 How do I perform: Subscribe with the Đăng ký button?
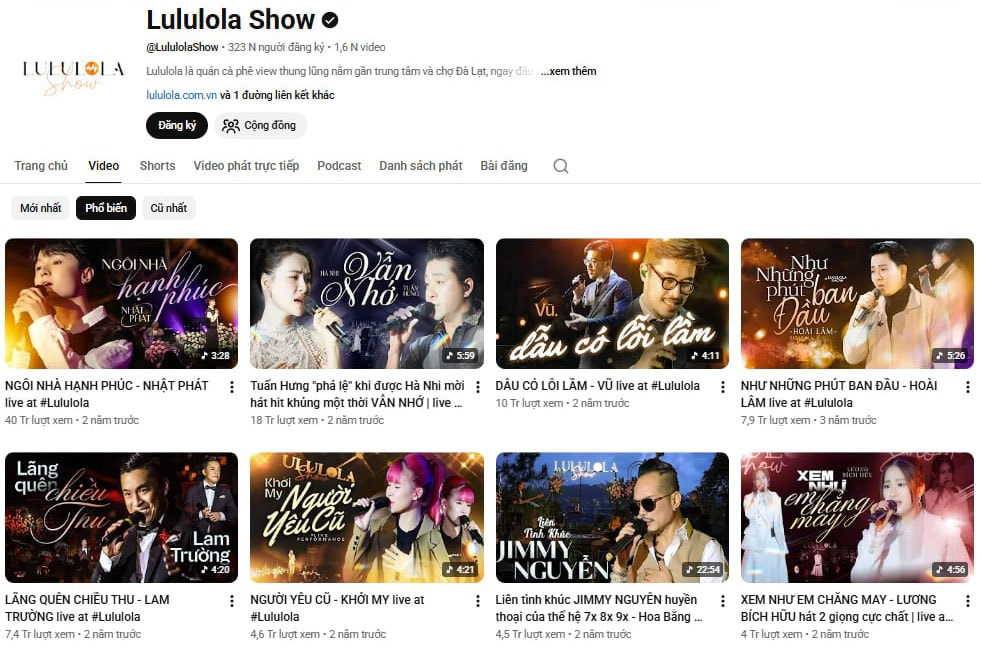click(176, 125)
